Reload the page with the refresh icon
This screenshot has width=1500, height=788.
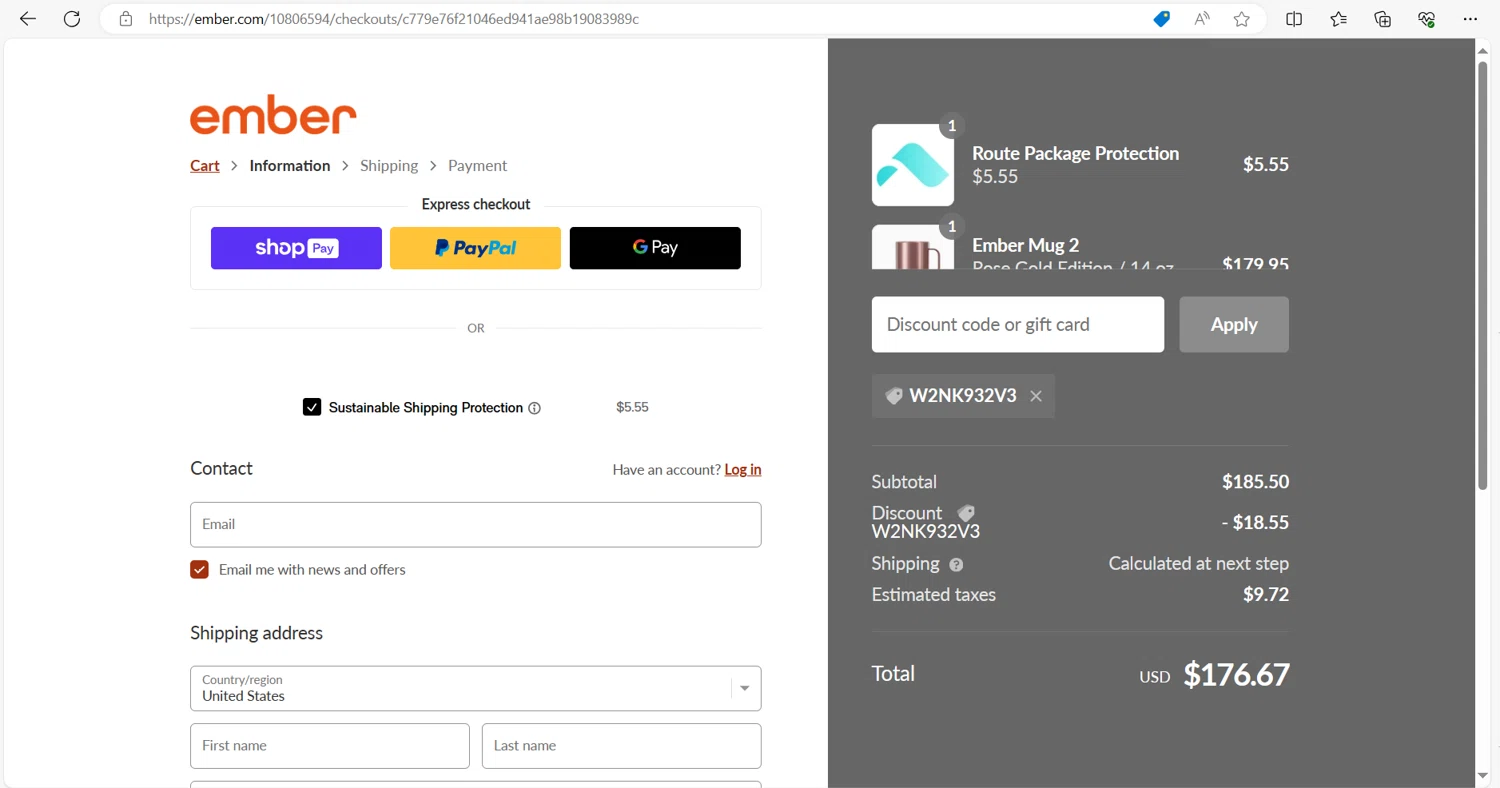tap(72, 19)
